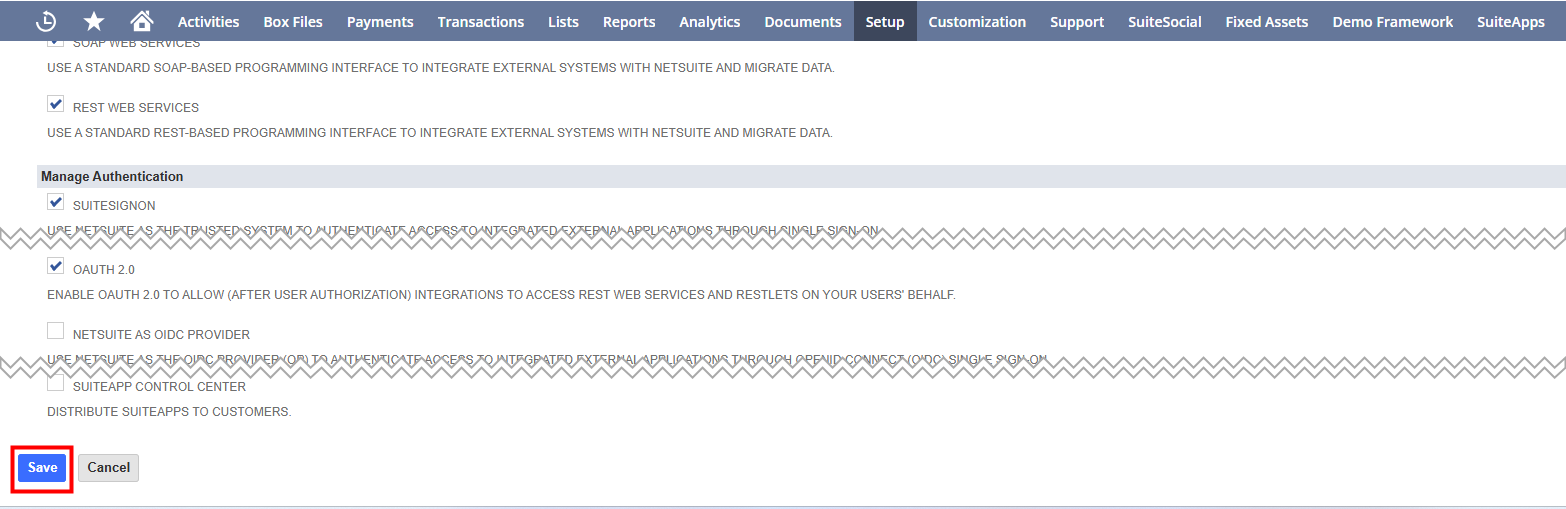Toggle the SuiteSignOn checkbox
The width and height of the screenshot is (1566, 509).
point(56,203)
